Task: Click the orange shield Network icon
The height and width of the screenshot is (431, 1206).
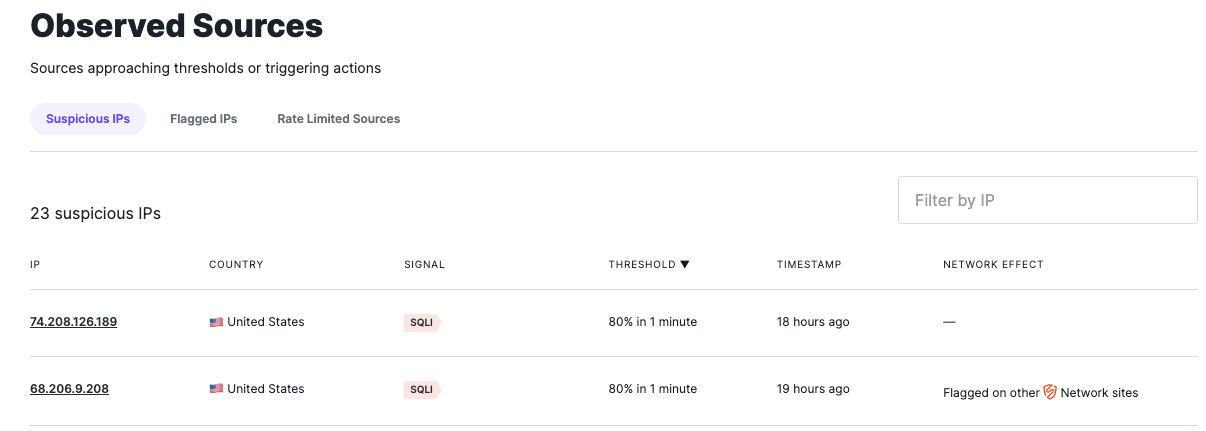Action: click(1050, 392)
